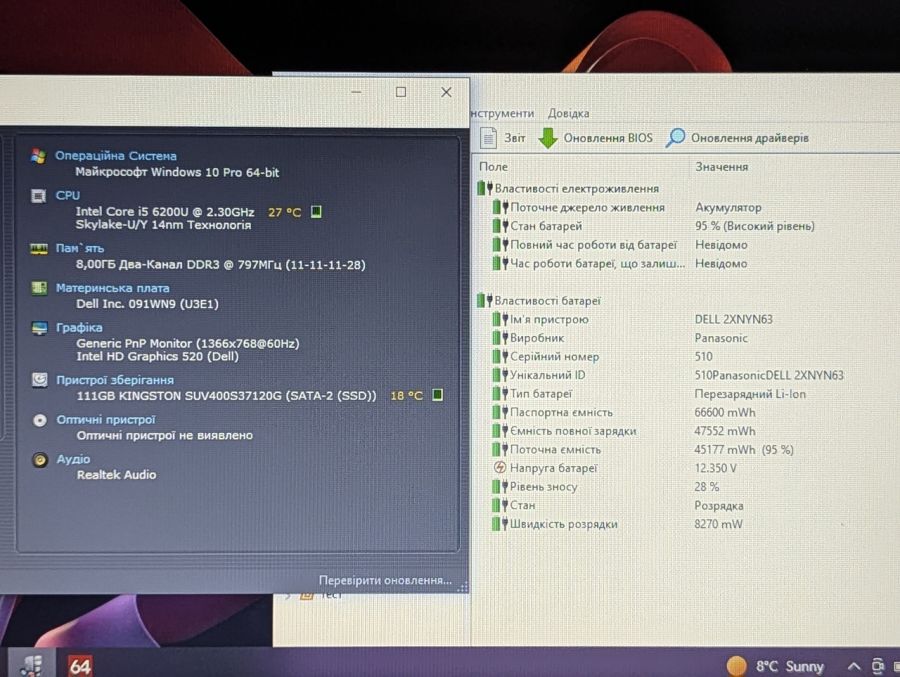Show hidden tray icons with the chevron
900x677 pixels.
point(854,666)
